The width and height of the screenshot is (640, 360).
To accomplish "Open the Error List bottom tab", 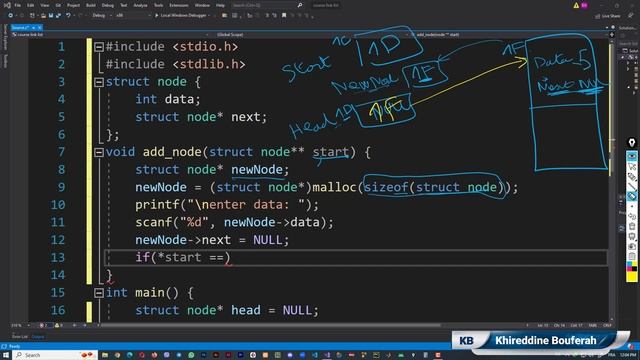I will [20, 337].
